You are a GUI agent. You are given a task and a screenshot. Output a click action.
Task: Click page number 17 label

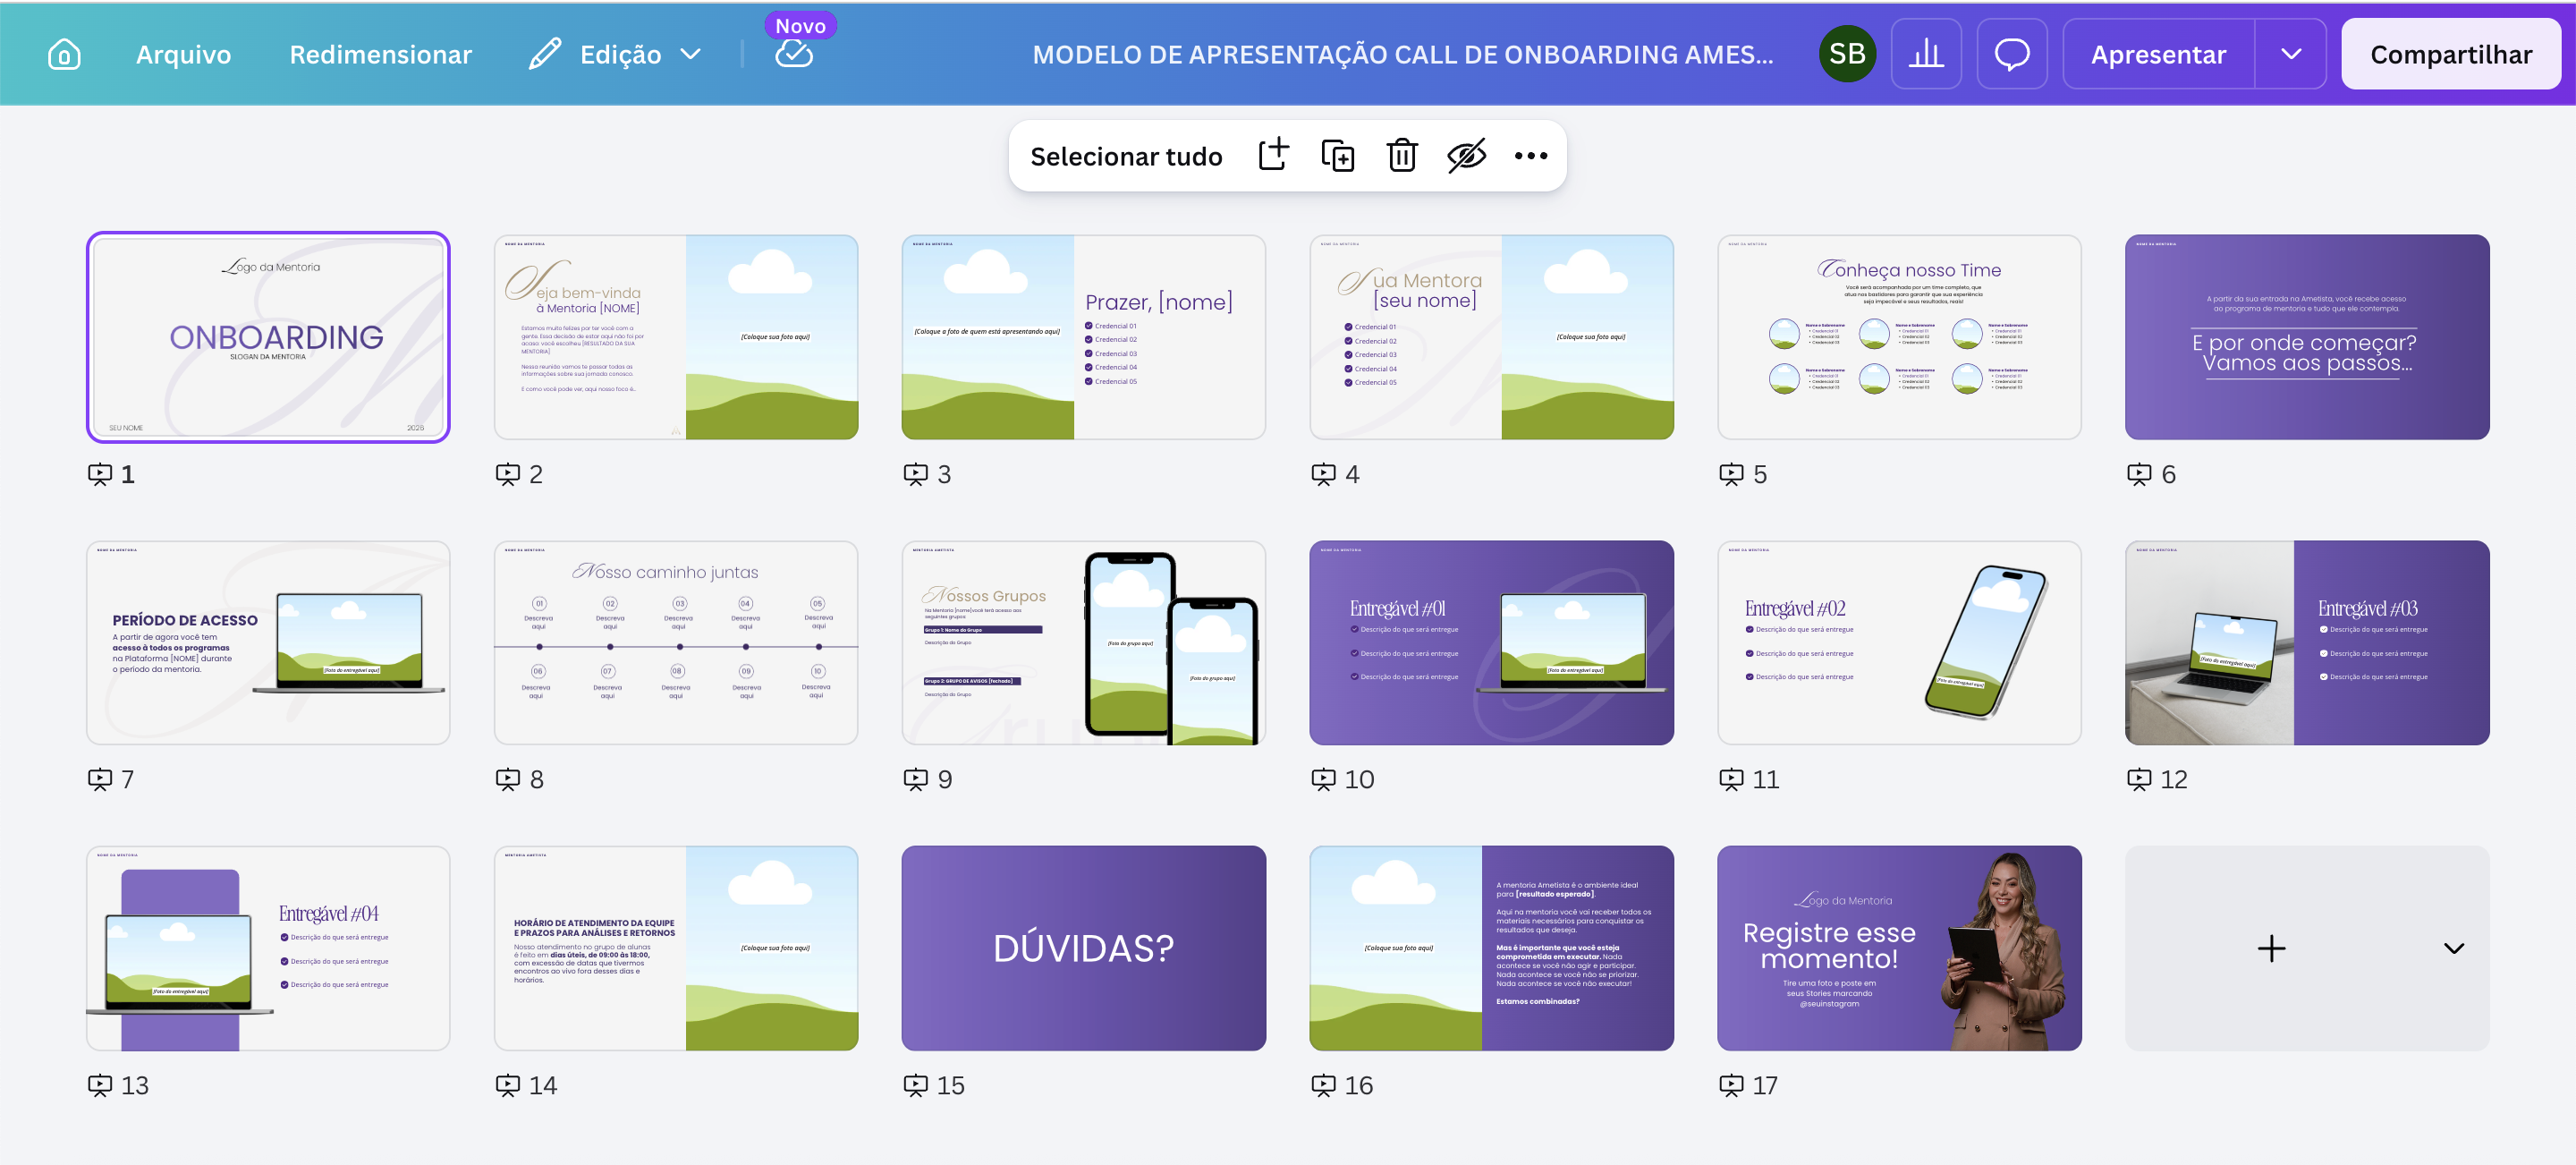click(x=1765, y=1086)
